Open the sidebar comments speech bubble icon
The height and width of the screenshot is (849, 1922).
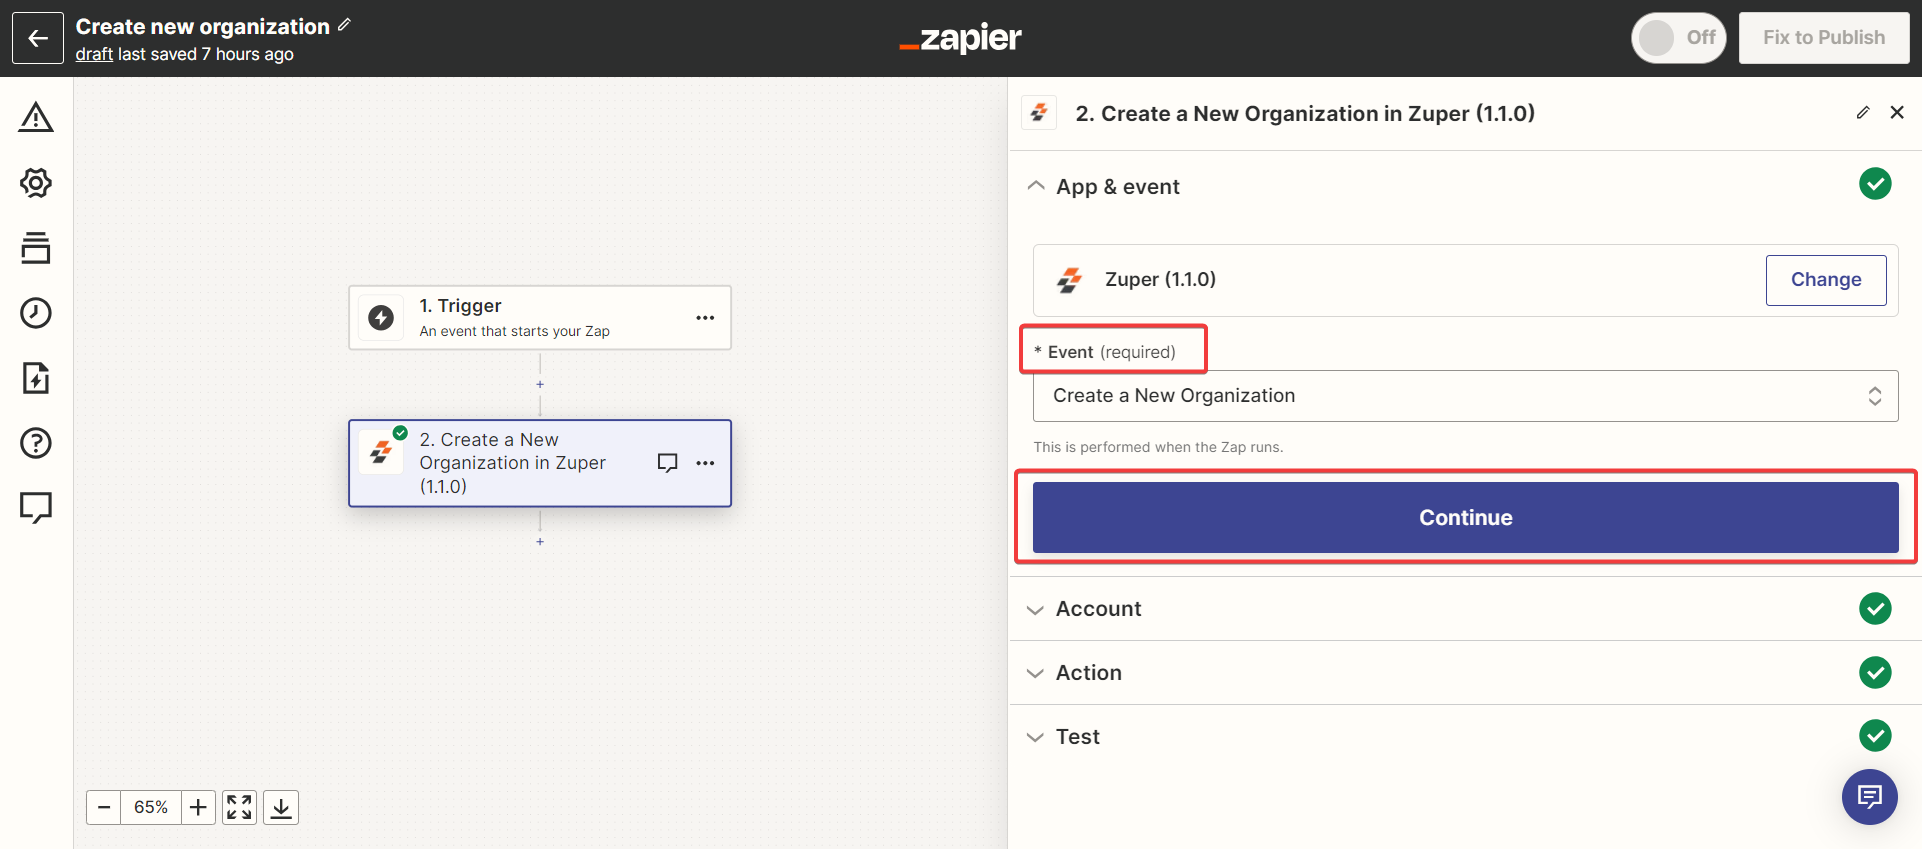(36, 508)
